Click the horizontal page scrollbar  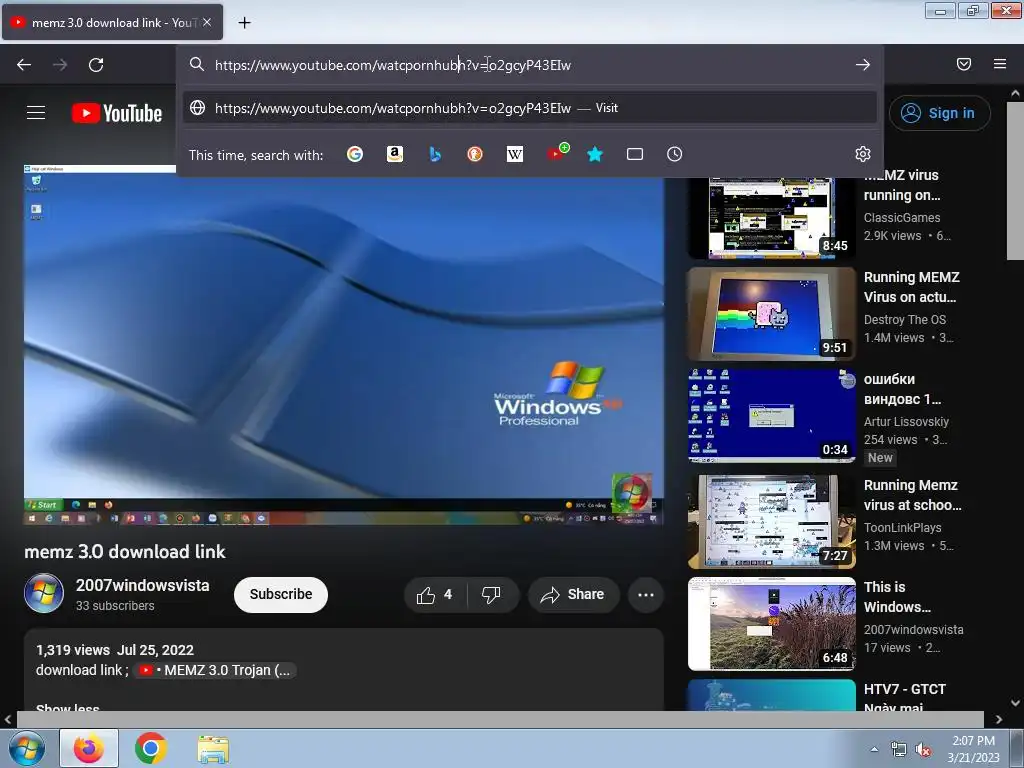pyautogui.click(x=500, y=719)
